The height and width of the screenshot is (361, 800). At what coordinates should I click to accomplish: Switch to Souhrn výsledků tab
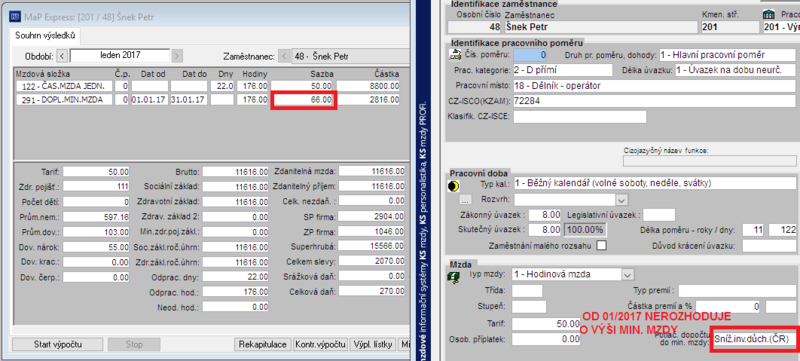45,36
